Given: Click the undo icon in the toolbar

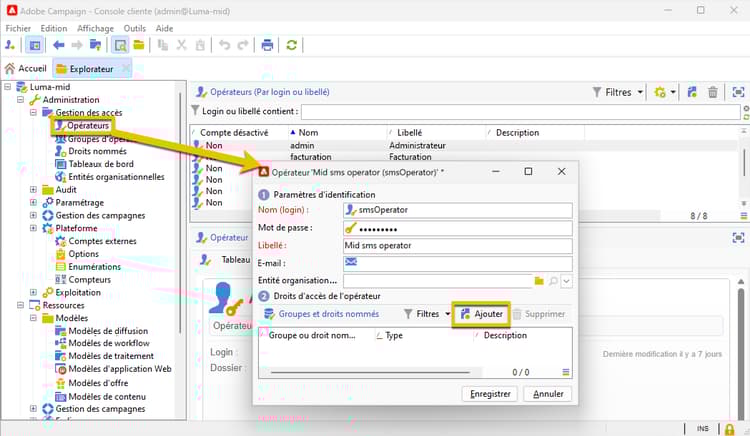Looking at the screenshot, I should [224, 45].
